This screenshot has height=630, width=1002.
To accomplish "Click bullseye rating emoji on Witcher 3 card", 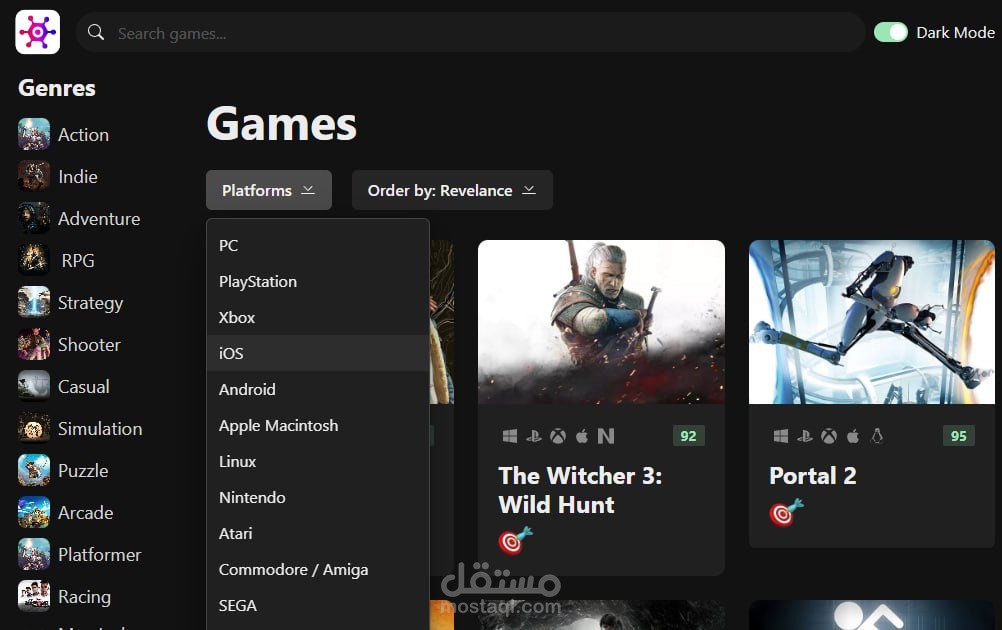I will pyautogui.click(x=515, y=540).
